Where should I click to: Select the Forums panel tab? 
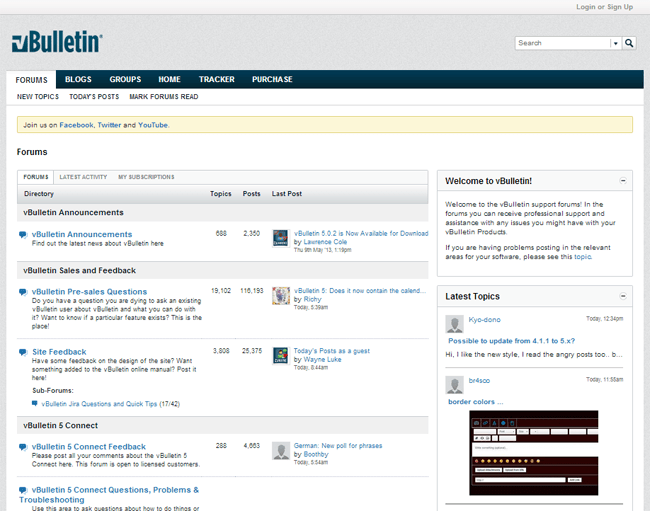click(x=36, y=177)
